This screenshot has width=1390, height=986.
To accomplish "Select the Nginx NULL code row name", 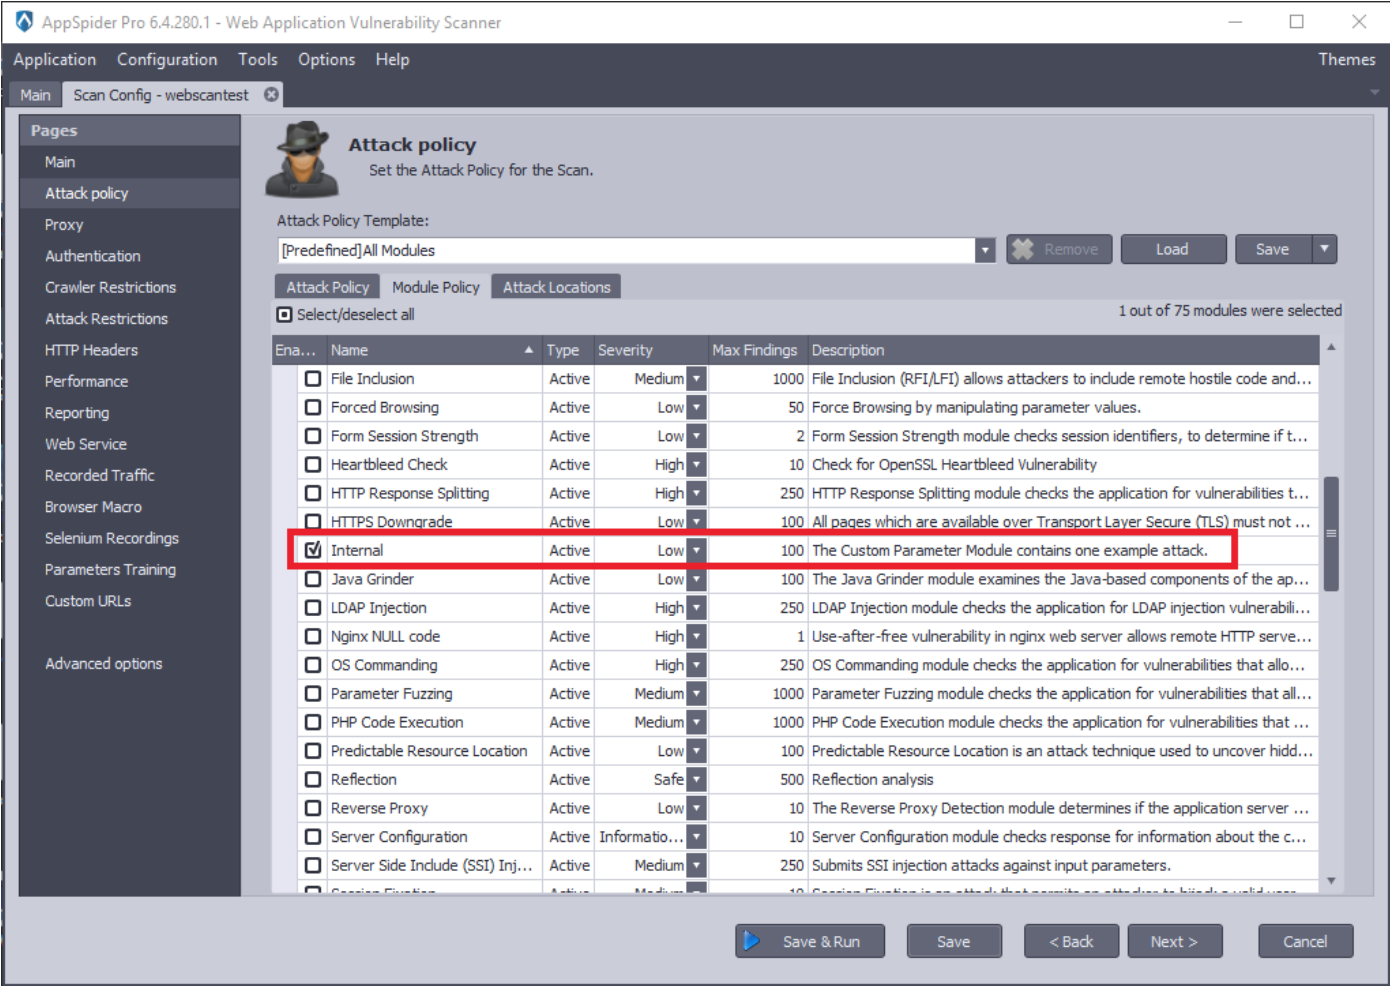I will 385,636.
